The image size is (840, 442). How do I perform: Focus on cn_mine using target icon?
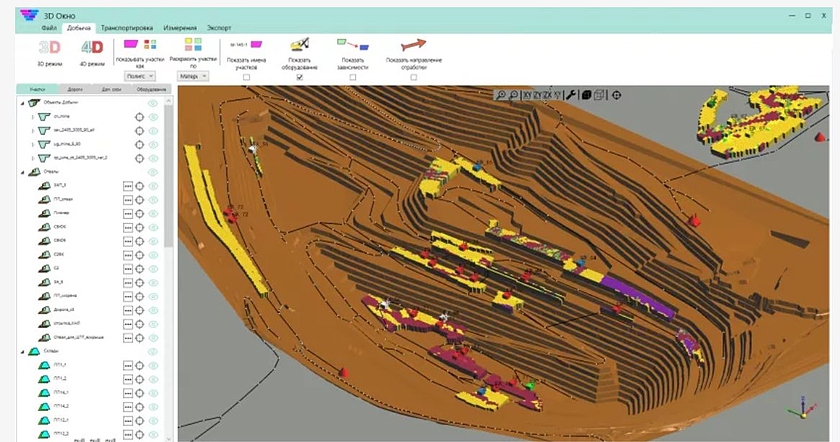click(140, 116)
